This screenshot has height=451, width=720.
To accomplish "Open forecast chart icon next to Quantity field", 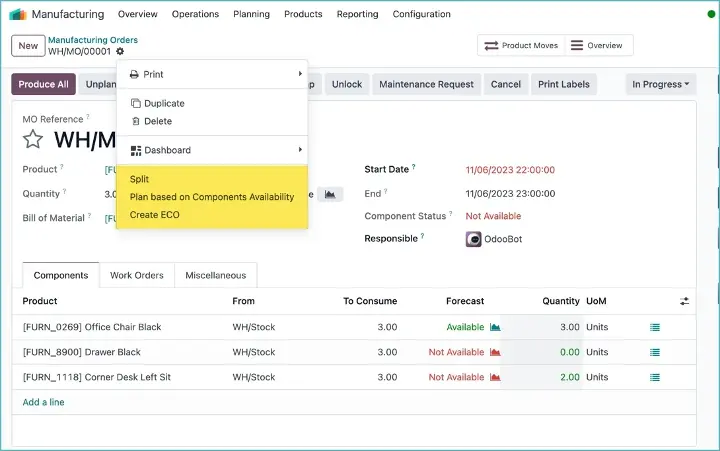I will [330, 194].
